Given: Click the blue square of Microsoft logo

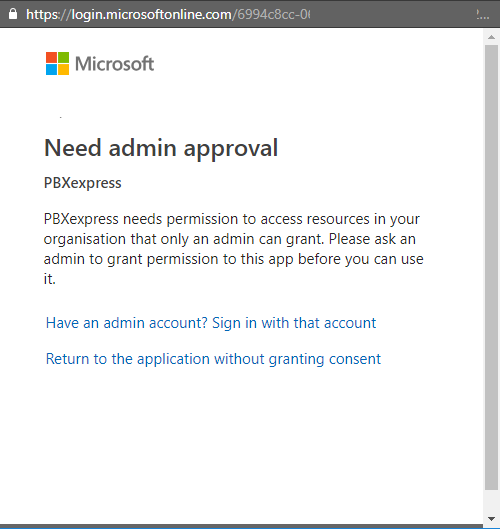Looking at the screenshot, I should (x=51, y=69).
